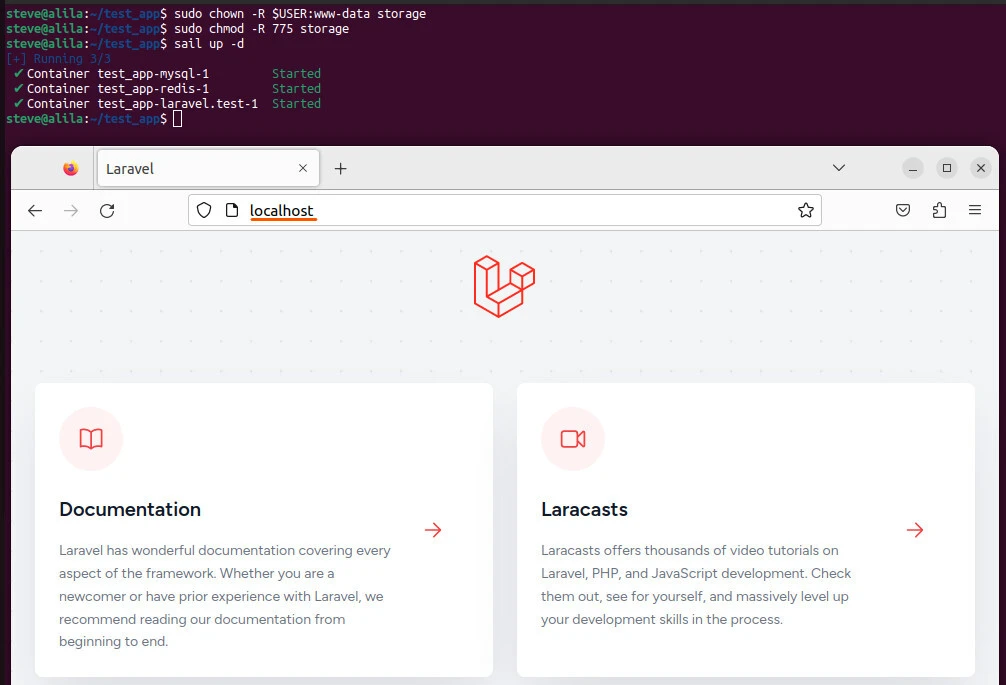Open the Pocket save icon
The width and height of the screenshot is (1006, 685).
[903, 210]
